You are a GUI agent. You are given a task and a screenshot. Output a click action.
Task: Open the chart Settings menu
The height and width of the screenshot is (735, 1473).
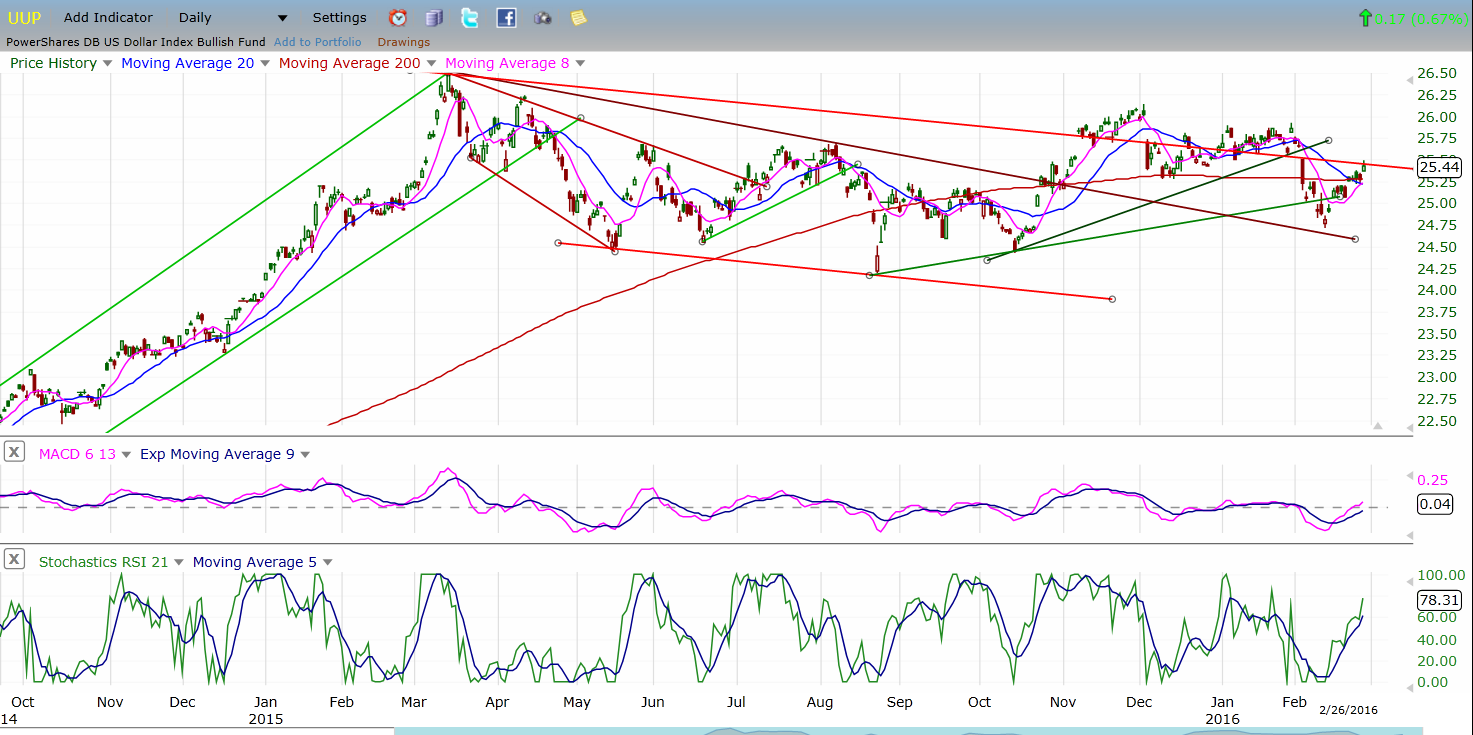click(339, 18)
